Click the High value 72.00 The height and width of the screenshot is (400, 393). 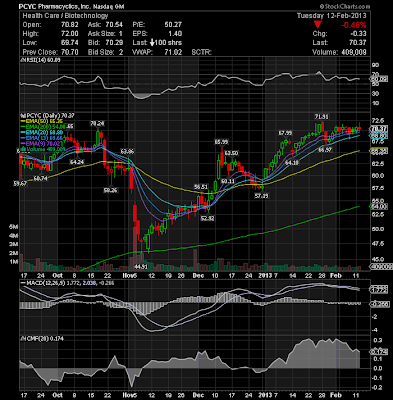tap(70, 34)
